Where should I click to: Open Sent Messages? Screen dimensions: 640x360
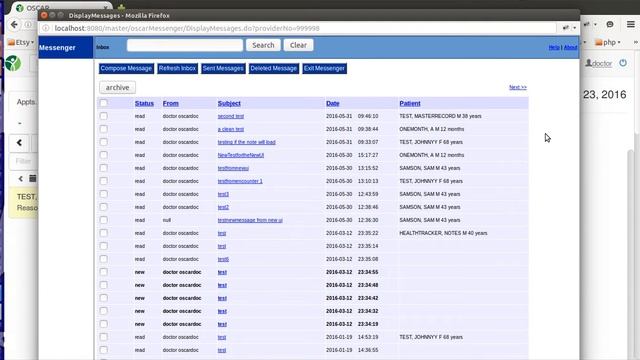[223, 69]
